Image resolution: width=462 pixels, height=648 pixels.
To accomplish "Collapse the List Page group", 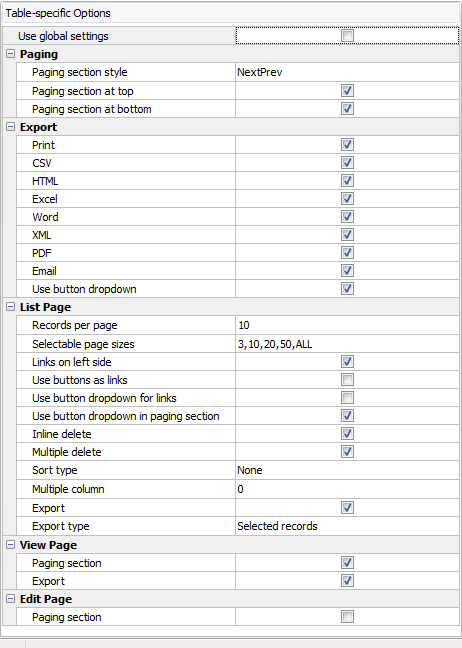I will point(11,307).
